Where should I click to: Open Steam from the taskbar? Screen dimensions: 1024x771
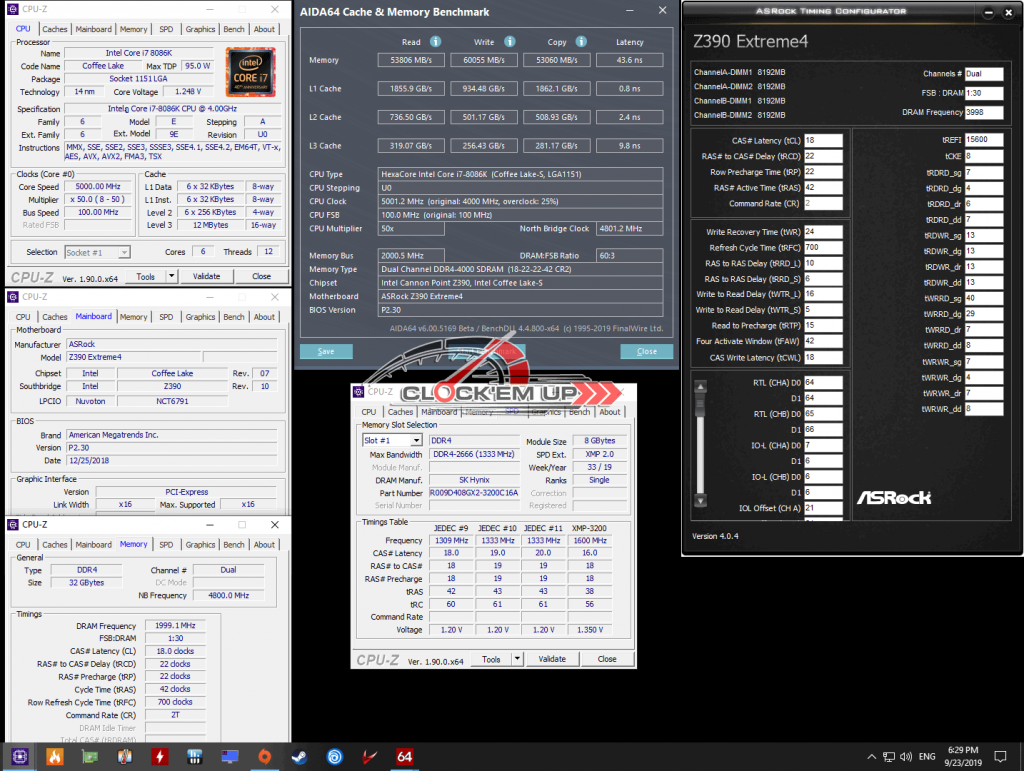[x=298, y=756]
